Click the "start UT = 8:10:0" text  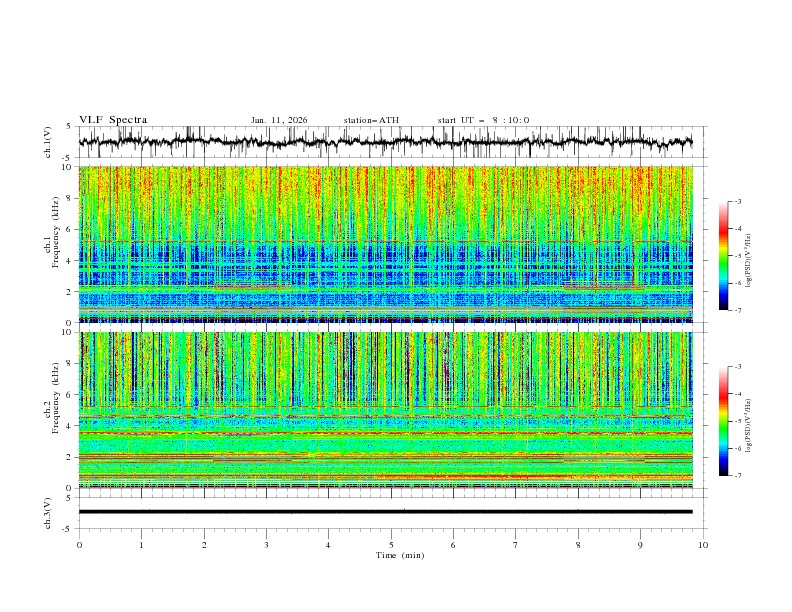(x=483, y=120)
